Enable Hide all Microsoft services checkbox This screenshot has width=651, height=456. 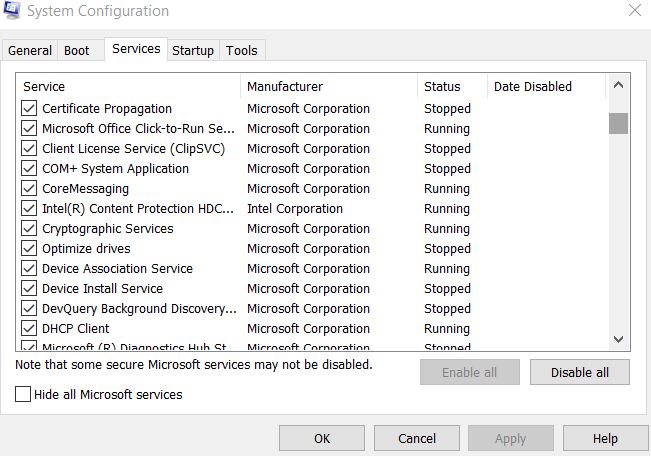23,394
